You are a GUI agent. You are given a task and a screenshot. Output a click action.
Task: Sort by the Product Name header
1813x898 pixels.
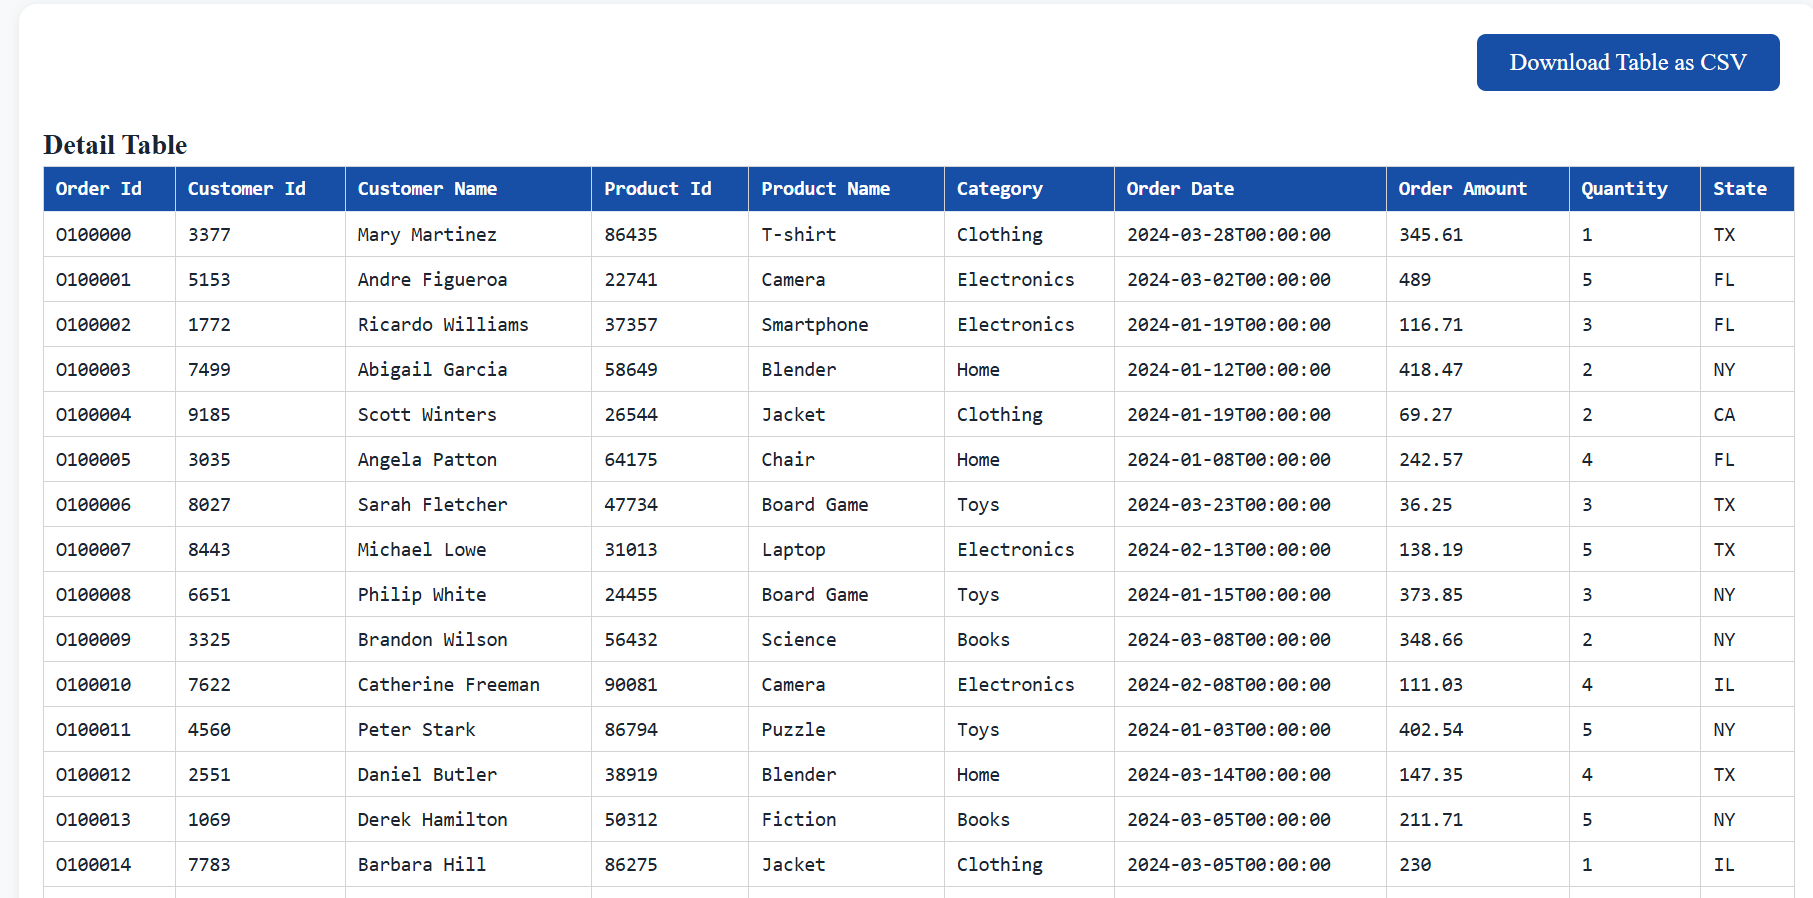(825, 189)
